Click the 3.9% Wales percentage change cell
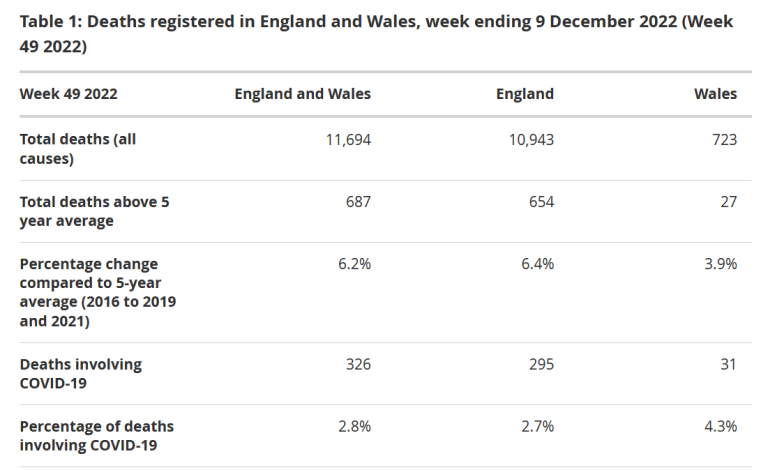Viewport: 768px width, 470px height. (721, 264)
